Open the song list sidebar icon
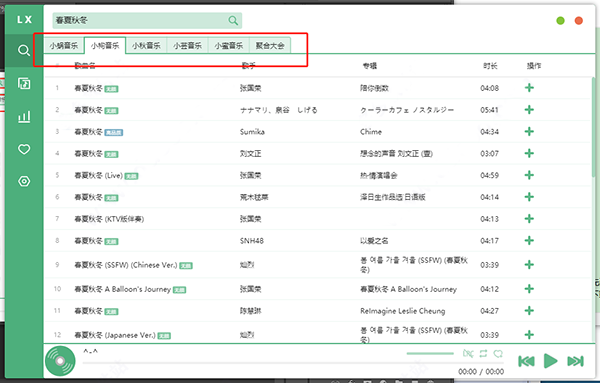Screen dimensions: 600x383 pos(24,83)
